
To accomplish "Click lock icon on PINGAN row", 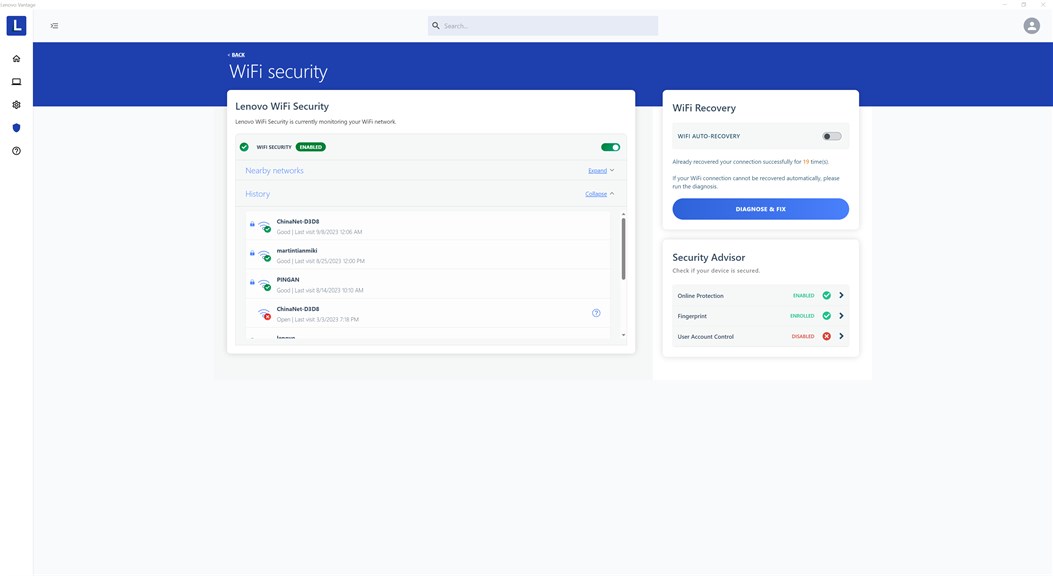I will (253, 282).
